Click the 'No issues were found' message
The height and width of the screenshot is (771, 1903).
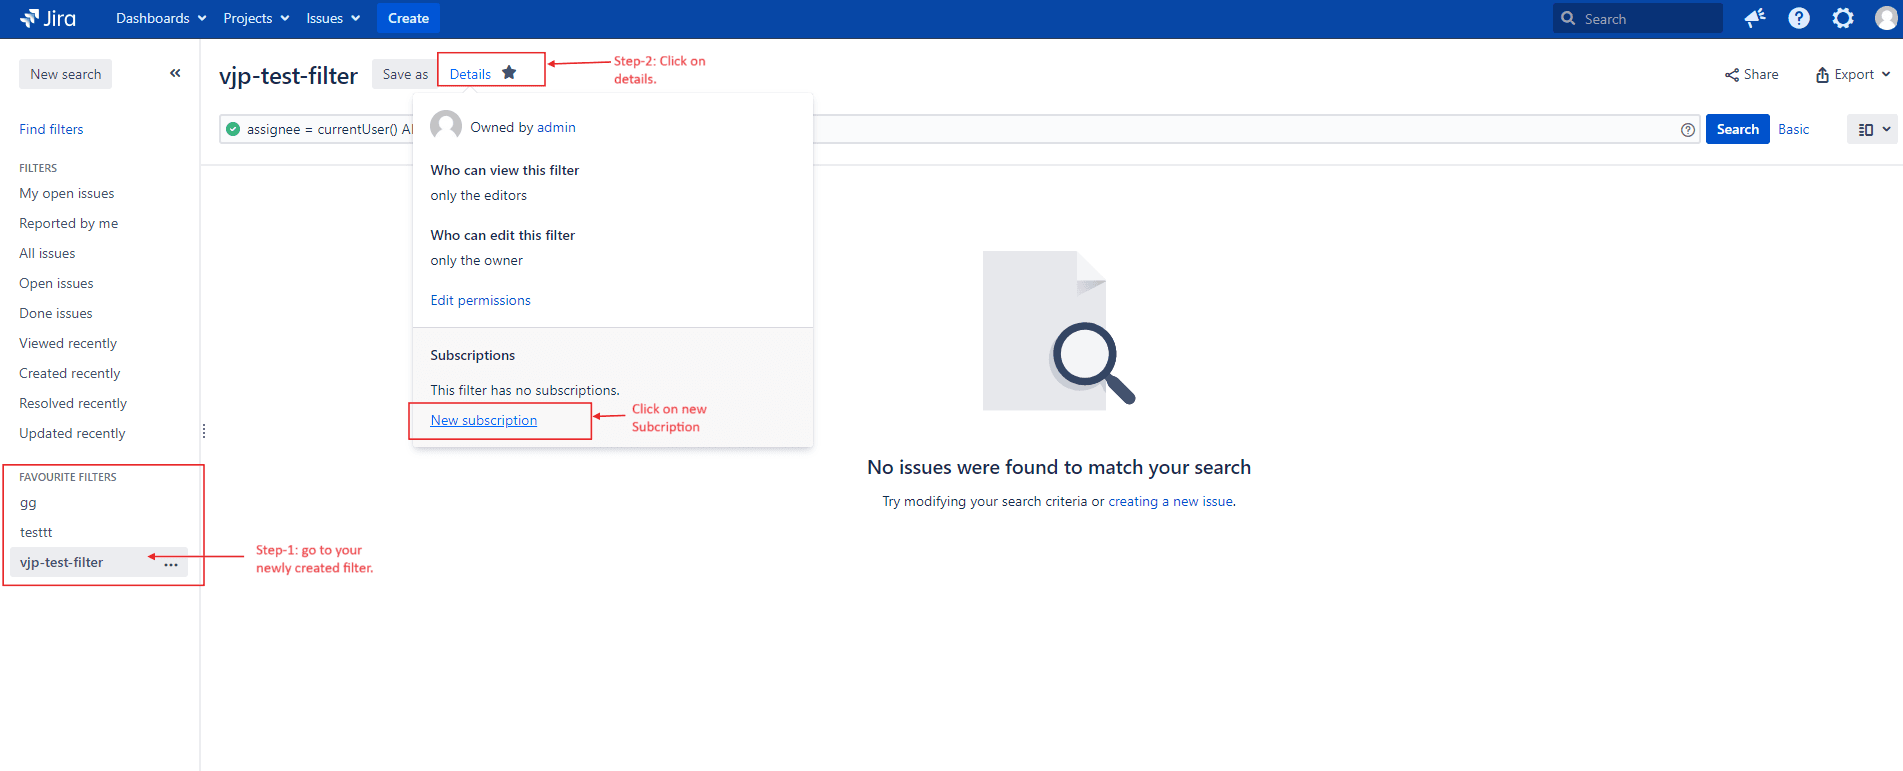1059,467
